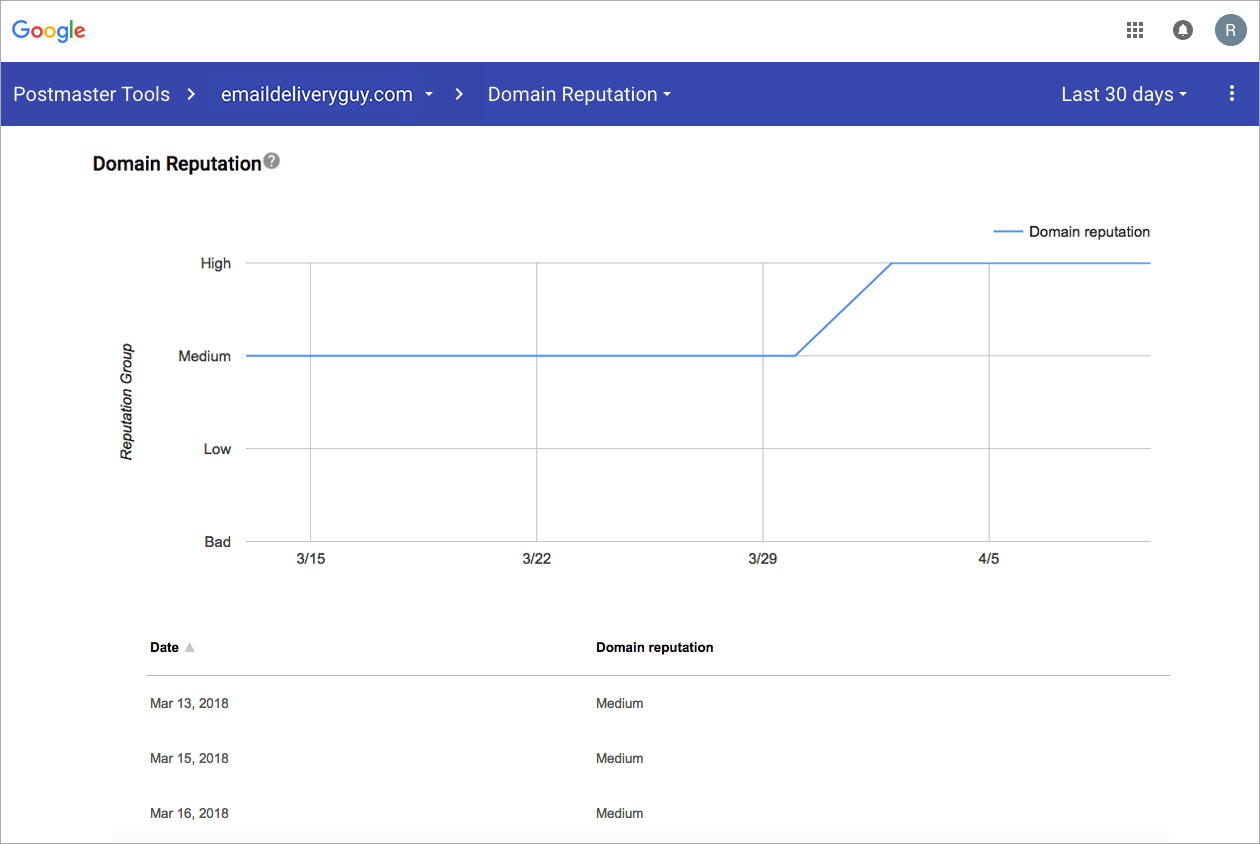The width and height of the screenshot is (1260, 844).
Task: Toggle the Domain reputation legend entry
Action: (1071, 231)
